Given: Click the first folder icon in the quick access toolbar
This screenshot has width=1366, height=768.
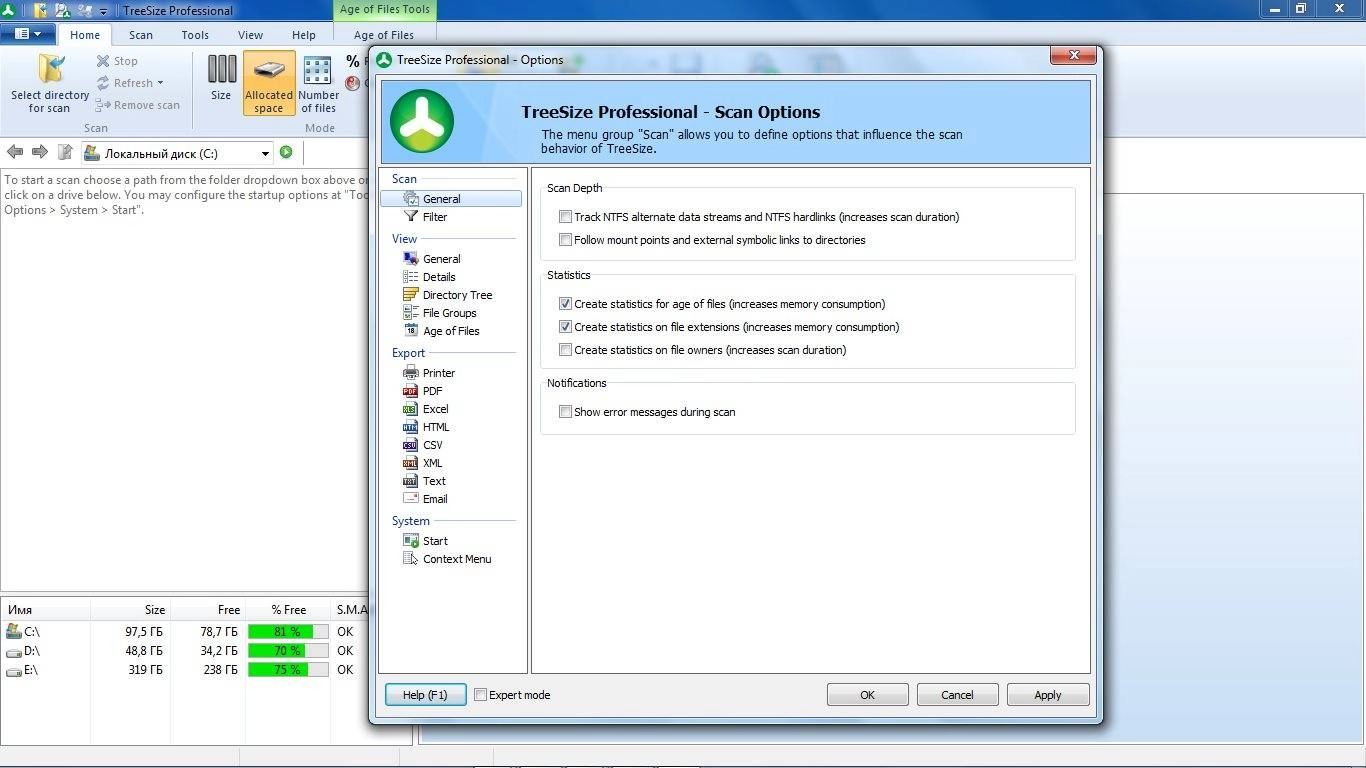Looking at the screenshot, I should coord(40,10).
